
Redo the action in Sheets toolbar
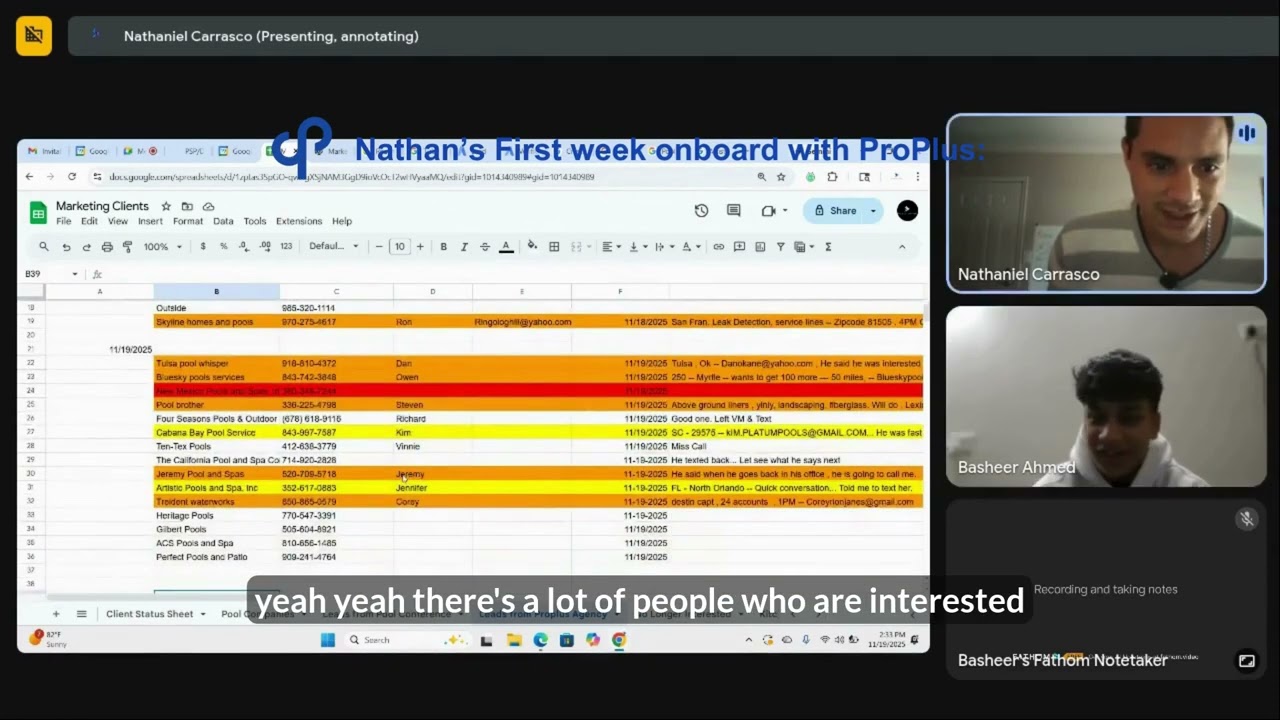click(86, 247)
